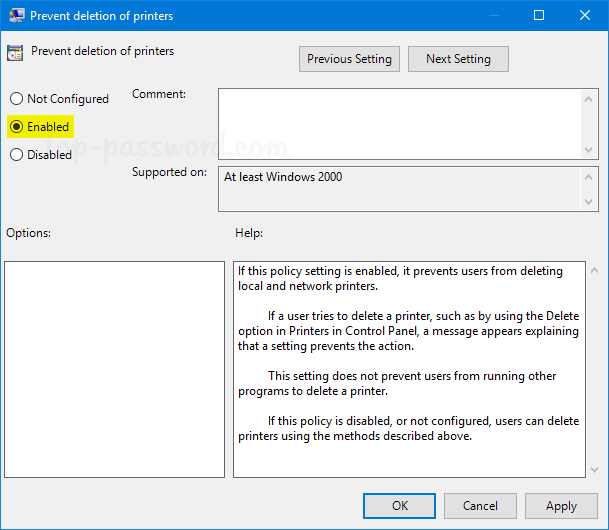Screen dimensions: 609x530
Task: Apply the policy setting
Action: click(561, 506)
